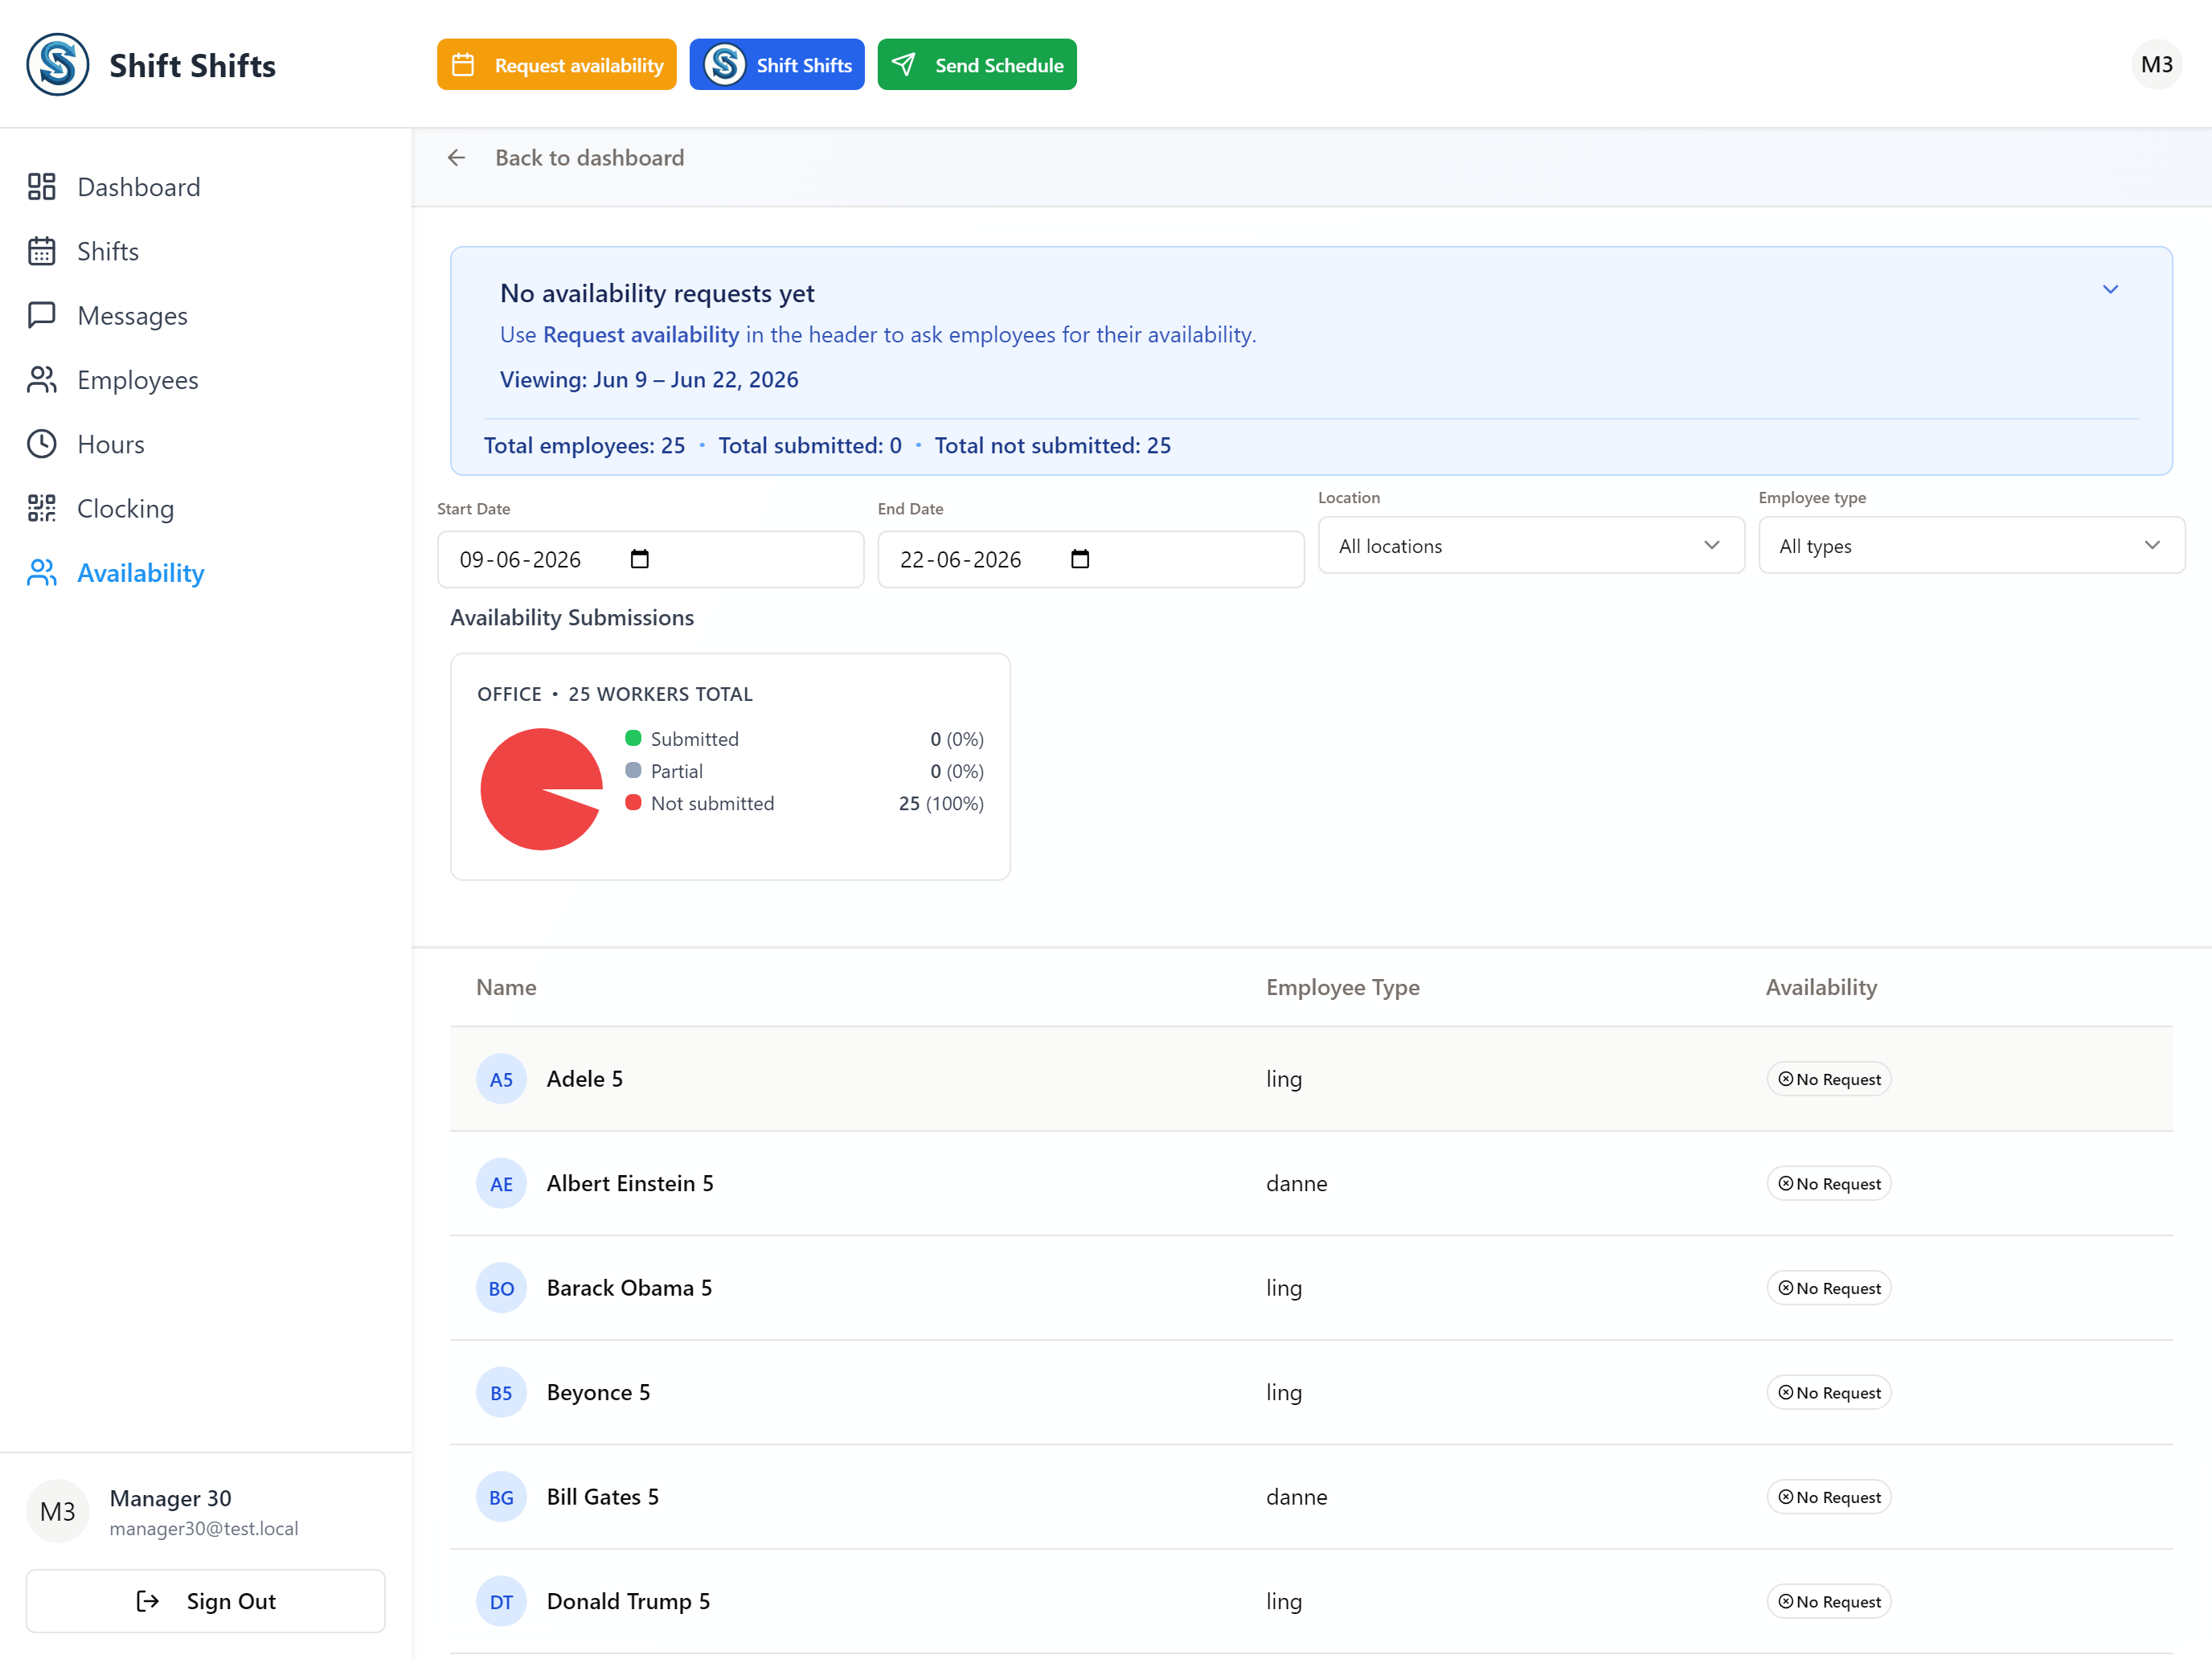Open the All locations dropdown
Image resolution: width=2212 pixels, height=1659 pixels.
coord(1531,545)
